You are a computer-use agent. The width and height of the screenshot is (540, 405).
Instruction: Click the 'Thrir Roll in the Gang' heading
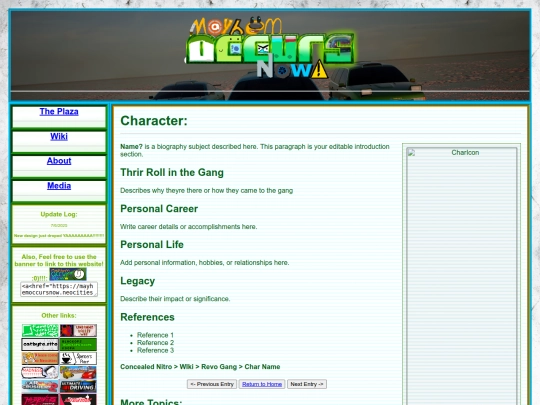click(x=172, y=173)
